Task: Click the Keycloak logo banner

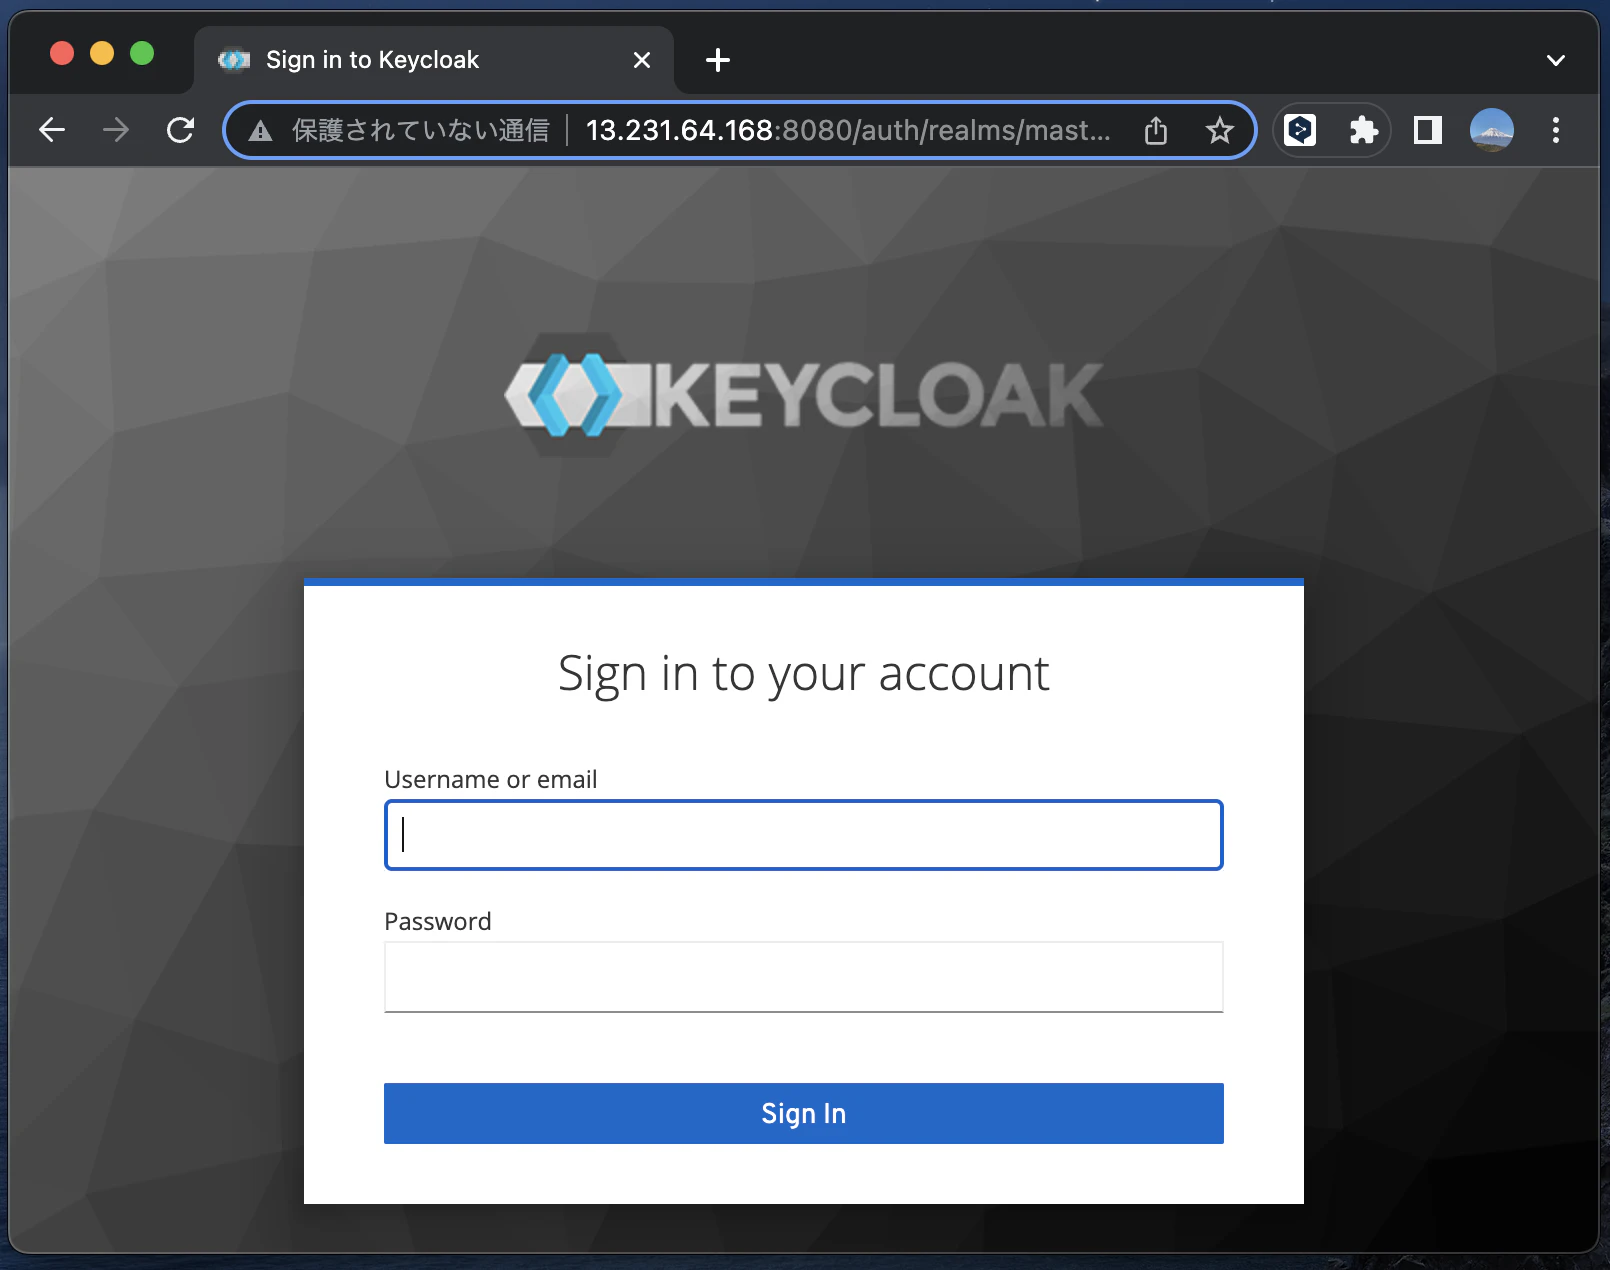Action: click(x=804, y=396)
